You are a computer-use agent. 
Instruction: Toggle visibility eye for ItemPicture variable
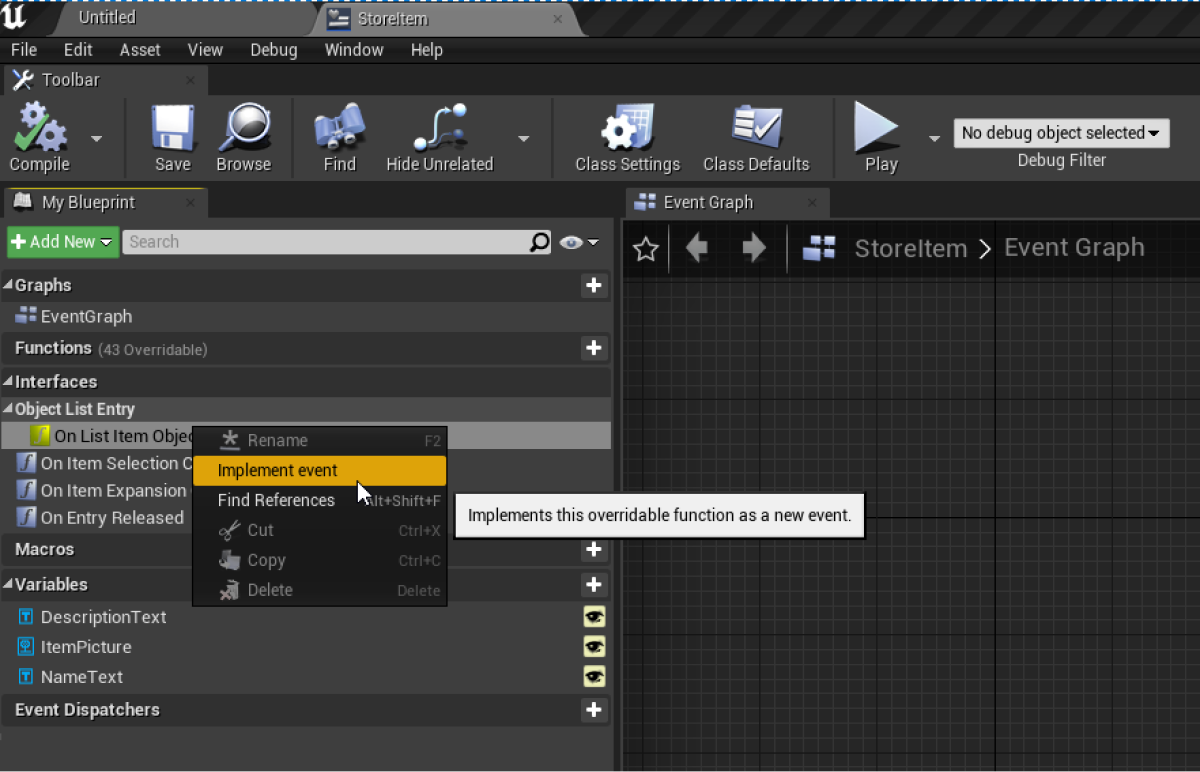pos(594,647)
